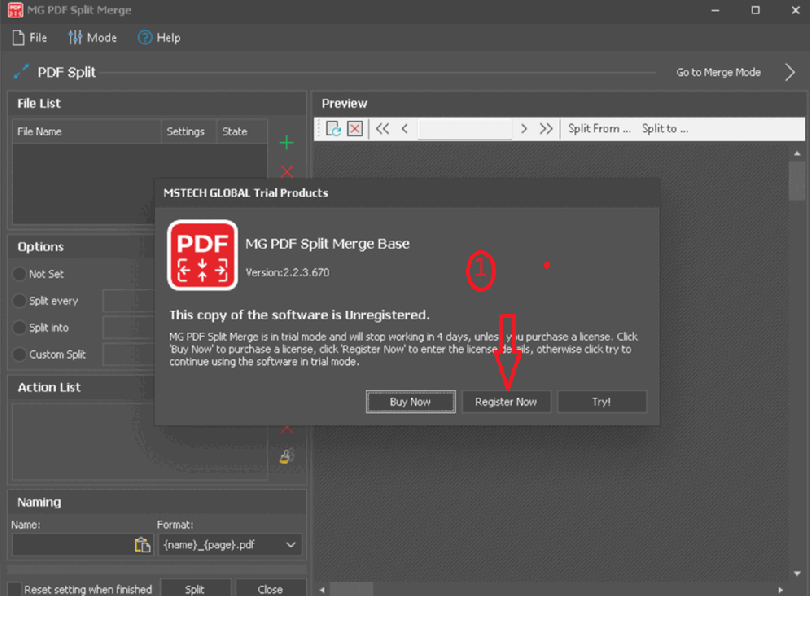Click the Settings column header

pyautogui.click(x=189, y=131)
